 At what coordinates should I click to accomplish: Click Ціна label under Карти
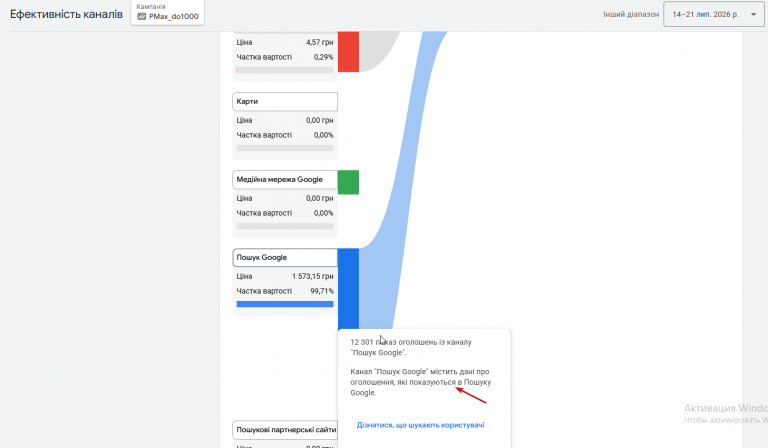[244, 120]
